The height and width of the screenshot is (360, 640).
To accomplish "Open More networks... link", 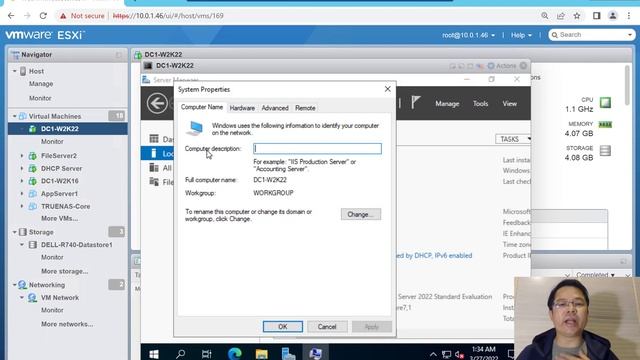I will pyautogui.click(x=67, y=324).
